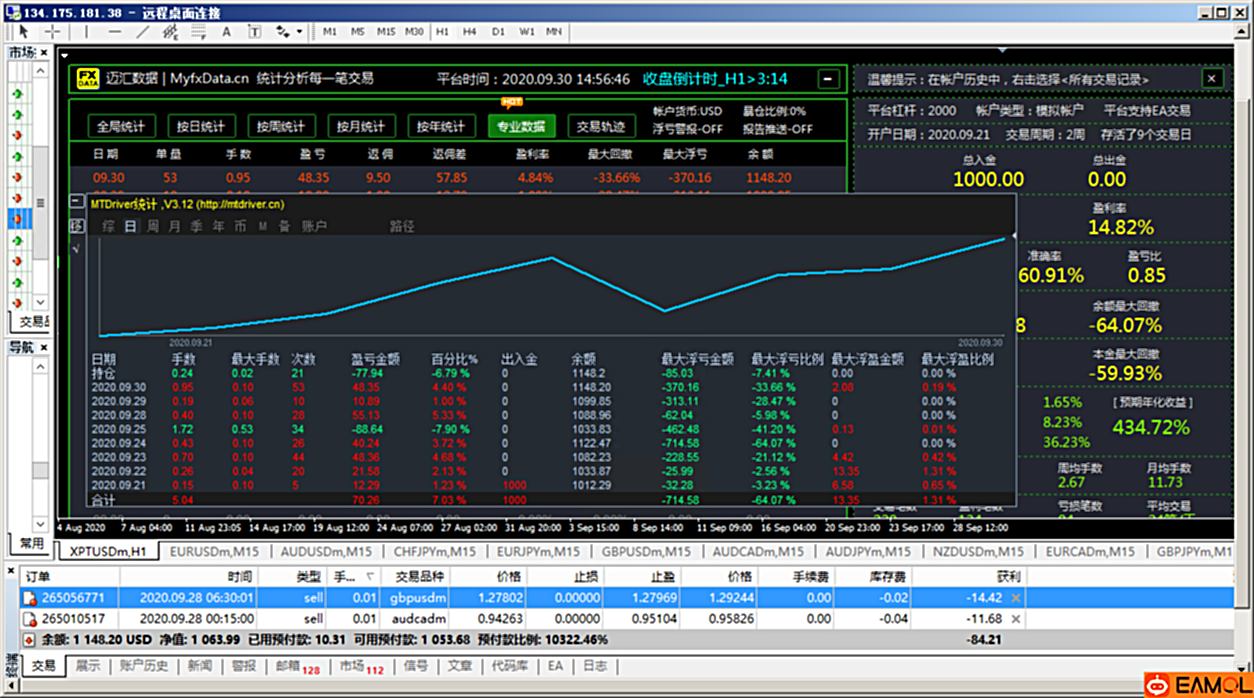
Task: Switch chart to D1 timeframe
Action: pos(498,32)
